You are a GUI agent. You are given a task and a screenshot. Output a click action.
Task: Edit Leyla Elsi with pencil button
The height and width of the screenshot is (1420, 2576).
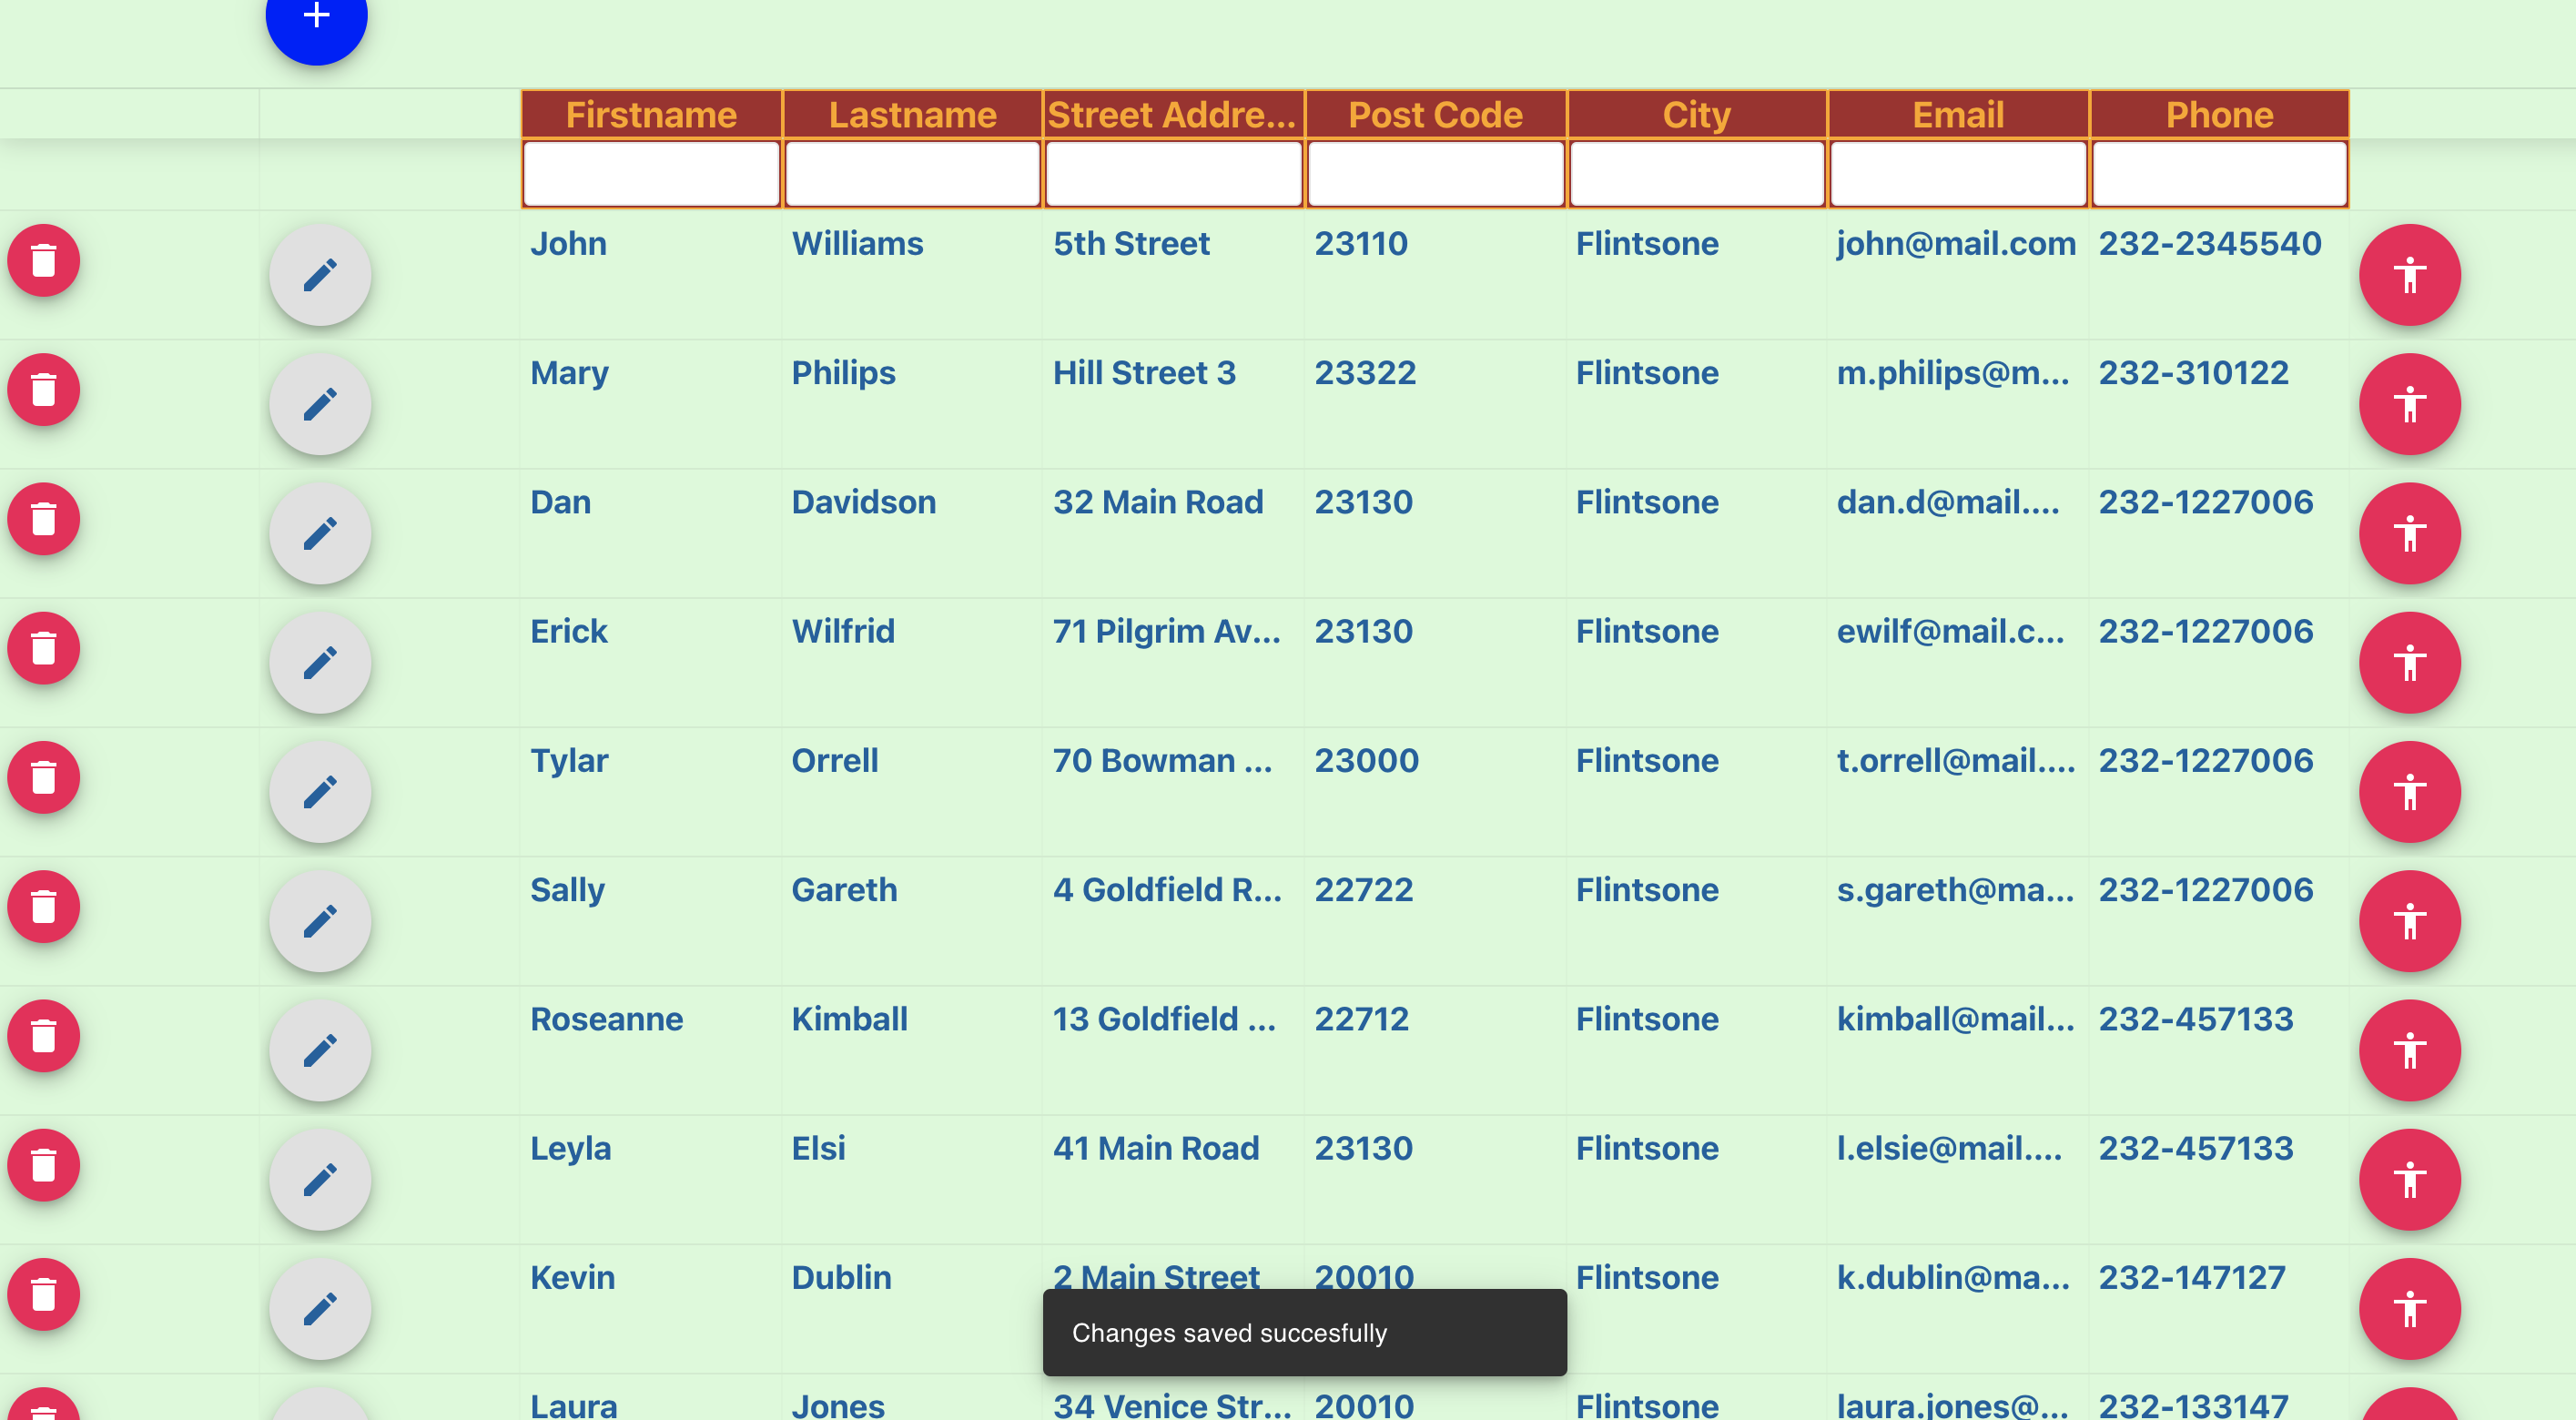[x=320, y=1180]
